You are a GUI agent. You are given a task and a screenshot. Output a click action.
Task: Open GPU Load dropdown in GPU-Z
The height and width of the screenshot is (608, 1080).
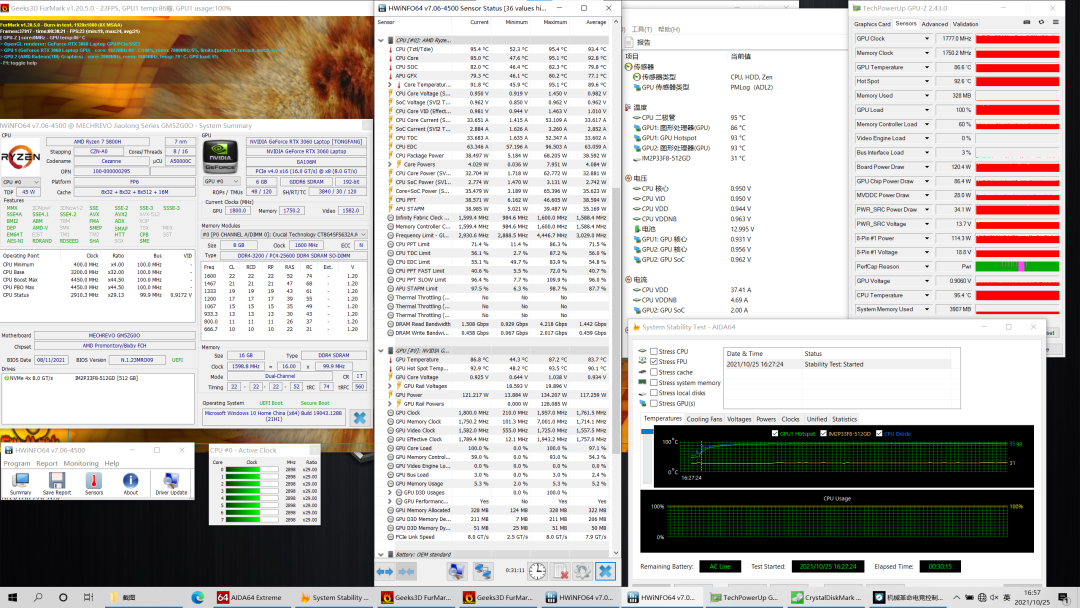[x=926, y=110]
